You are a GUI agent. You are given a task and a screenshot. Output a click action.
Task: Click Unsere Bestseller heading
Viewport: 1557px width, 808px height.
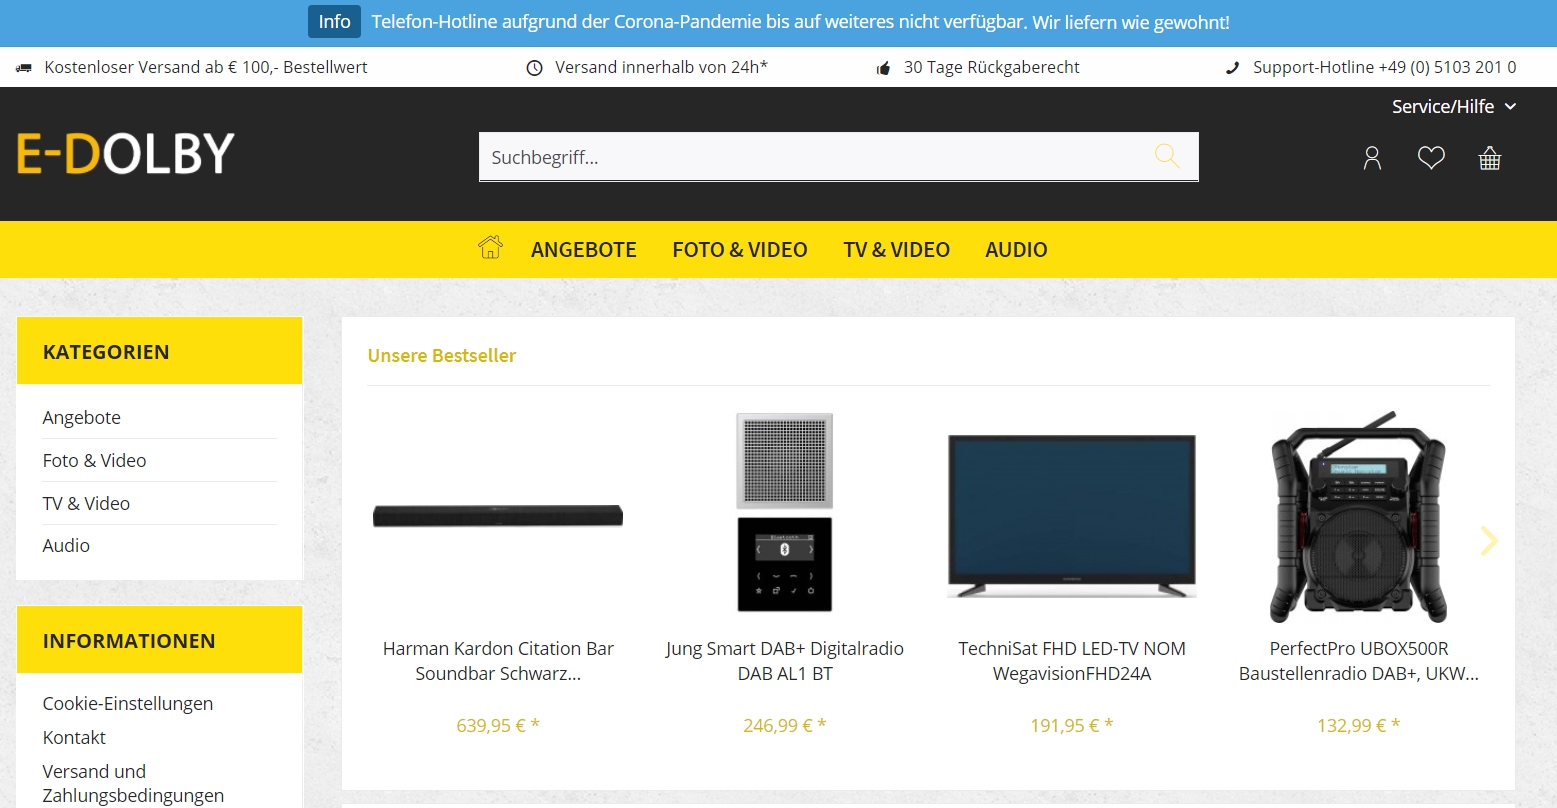pos(442,356)
